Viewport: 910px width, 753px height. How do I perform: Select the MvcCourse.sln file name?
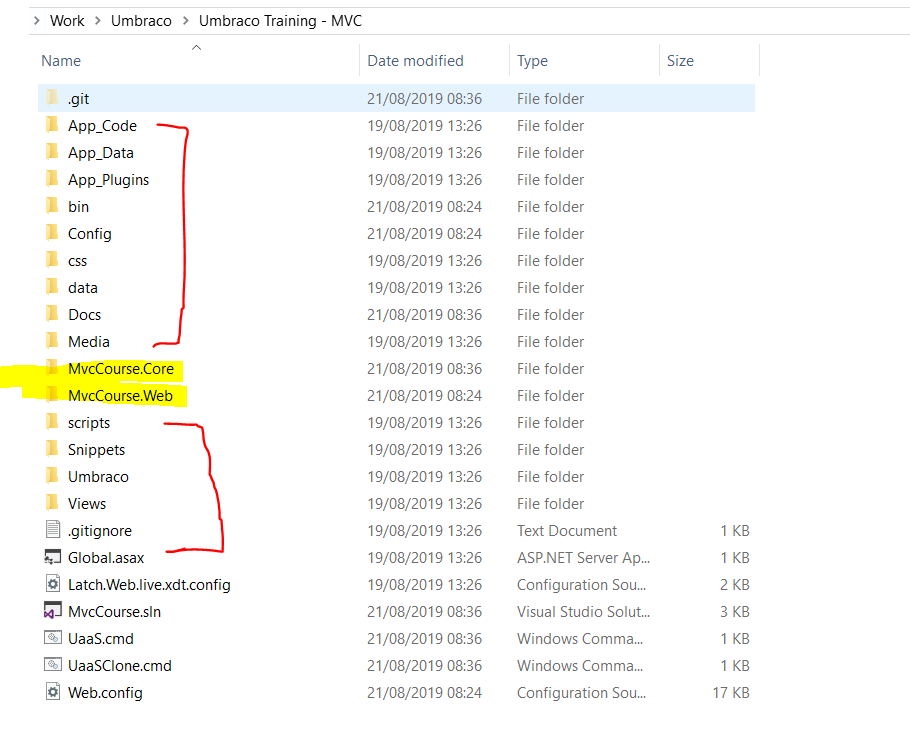click(114, 611)
